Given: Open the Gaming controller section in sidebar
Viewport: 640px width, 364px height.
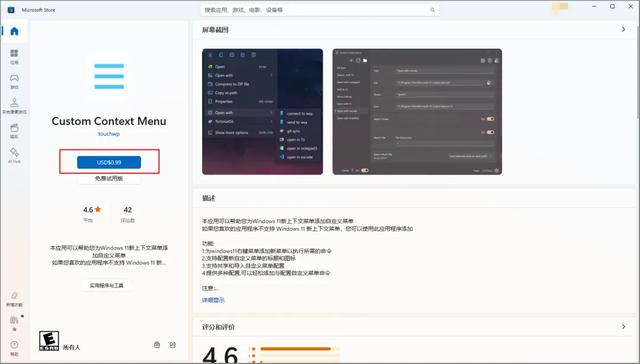Looking at the screenshot, I should coord(14,81).
